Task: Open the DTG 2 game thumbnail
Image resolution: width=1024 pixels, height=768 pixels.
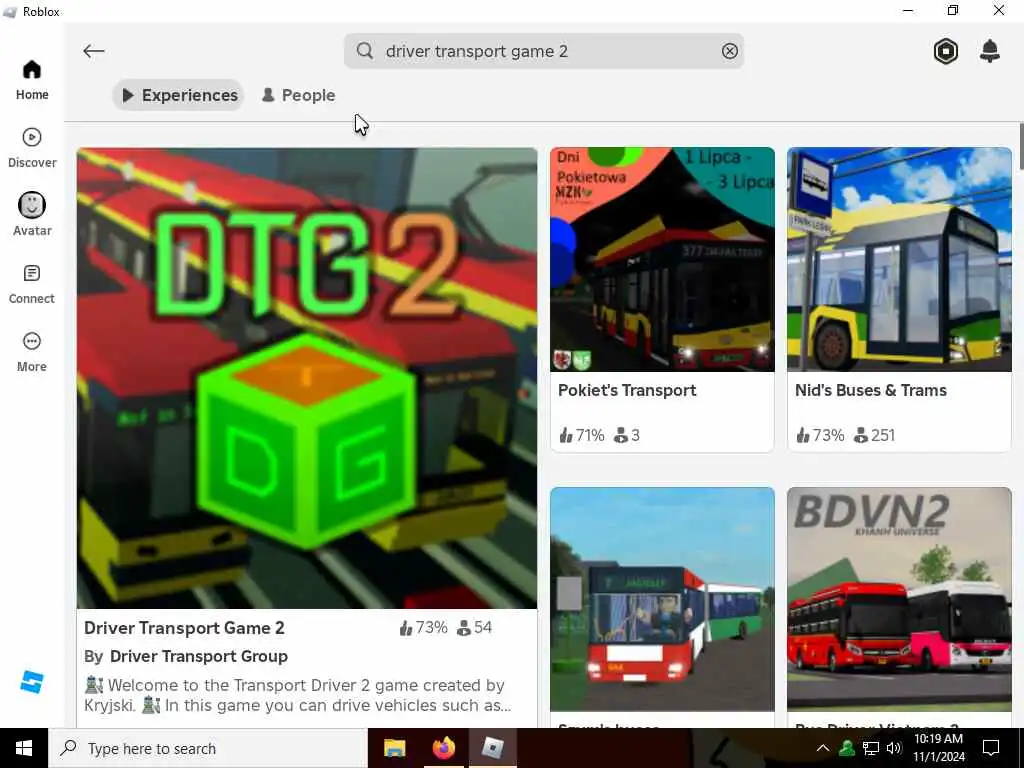Action: 307,378
